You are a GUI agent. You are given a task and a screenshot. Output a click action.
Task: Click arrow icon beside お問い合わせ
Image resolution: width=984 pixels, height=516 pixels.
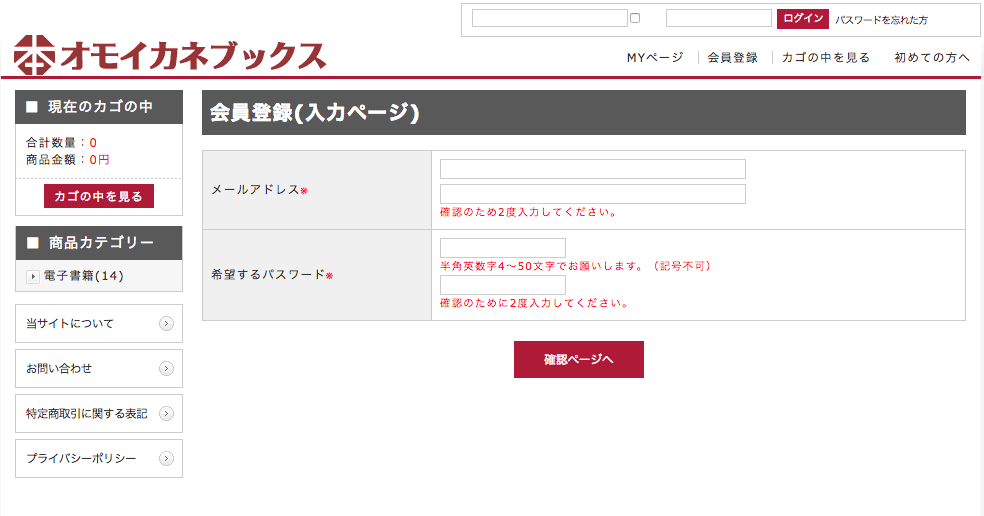pyautogui.click(x=167, y=369)
